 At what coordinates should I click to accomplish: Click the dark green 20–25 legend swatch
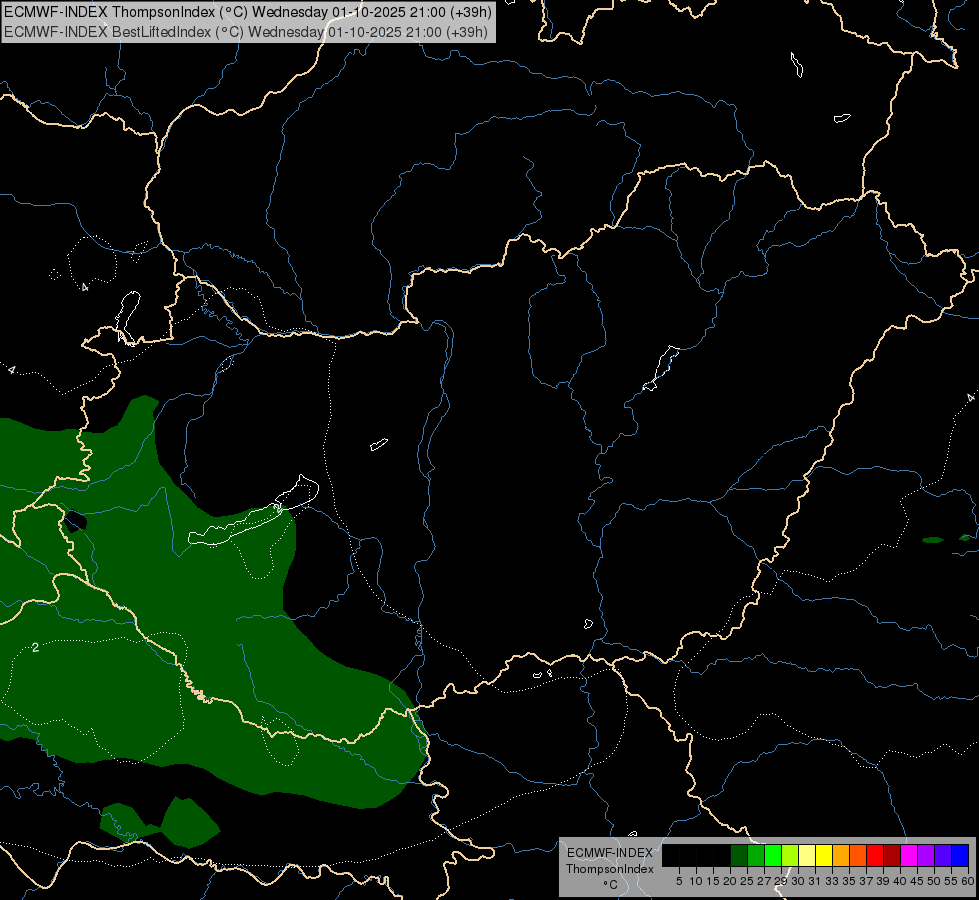coord(739,855)
